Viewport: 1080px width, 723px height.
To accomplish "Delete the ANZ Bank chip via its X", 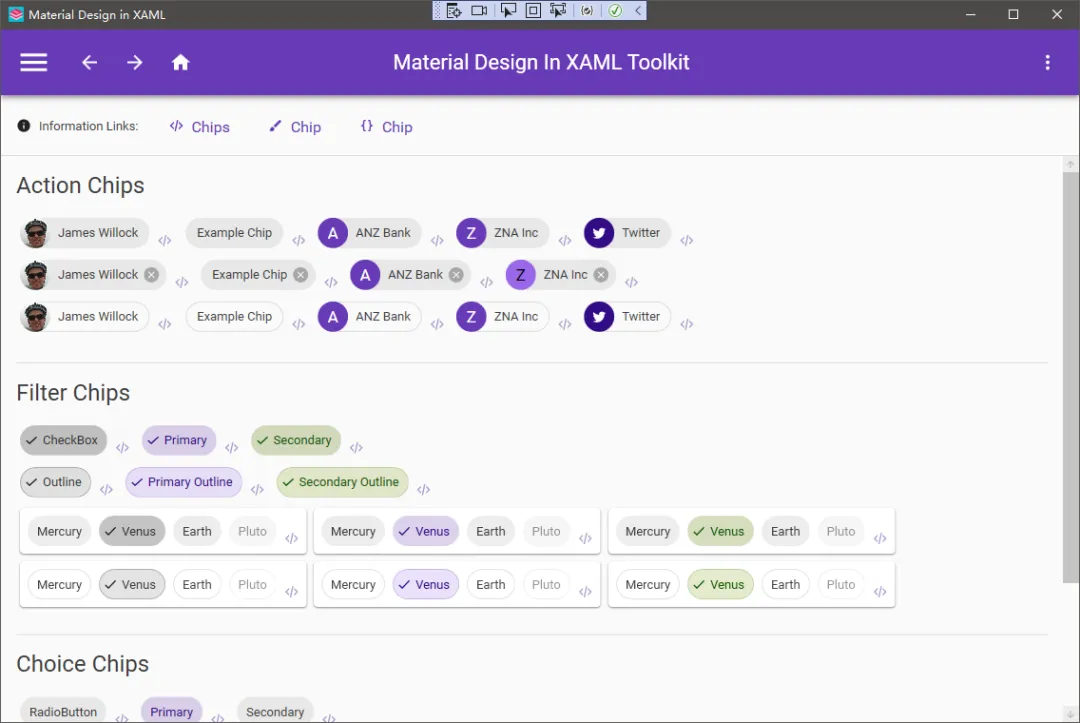I will (456, 275).
